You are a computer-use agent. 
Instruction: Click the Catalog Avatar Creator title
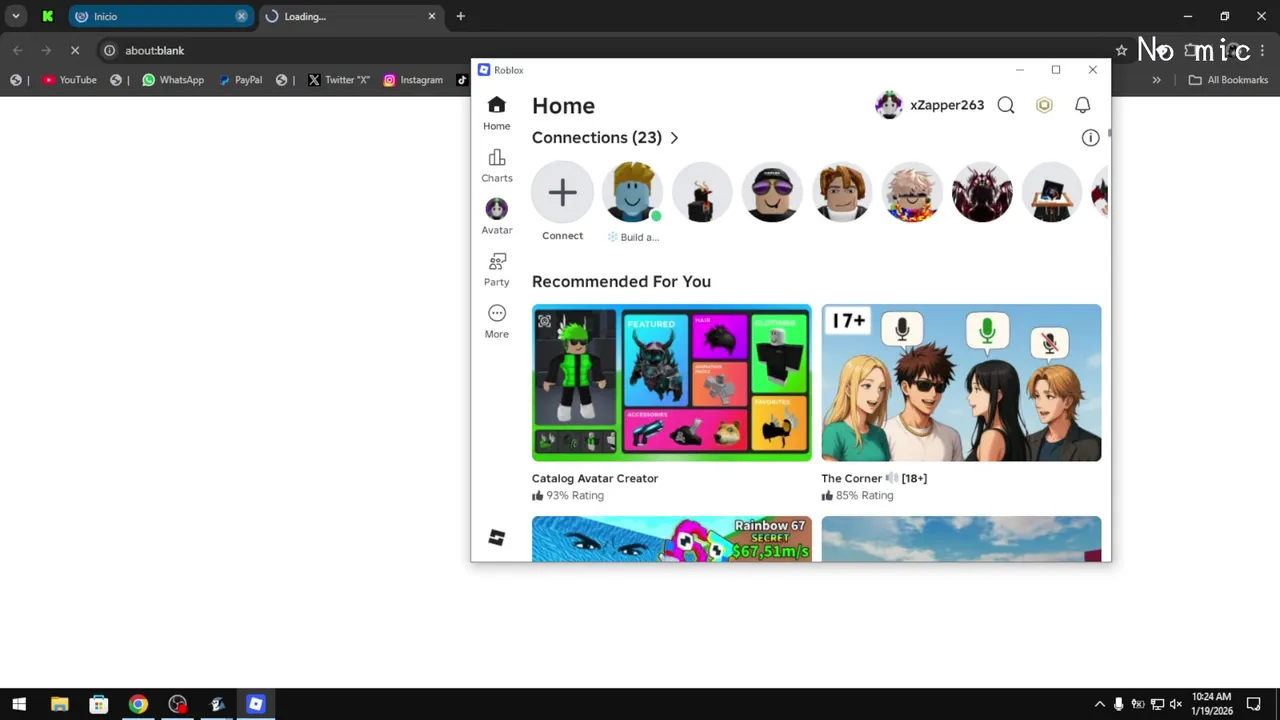[x=595, y=478]
